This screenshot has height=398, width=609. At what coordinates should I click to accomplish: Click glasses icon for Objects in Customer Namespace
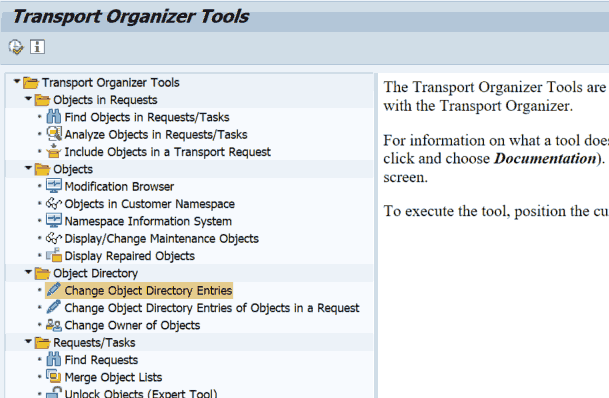[x=54, y=203]
